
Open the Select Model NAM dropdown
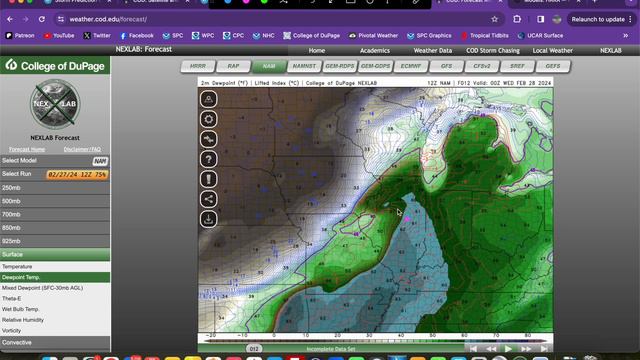click(x=100, y=161)
